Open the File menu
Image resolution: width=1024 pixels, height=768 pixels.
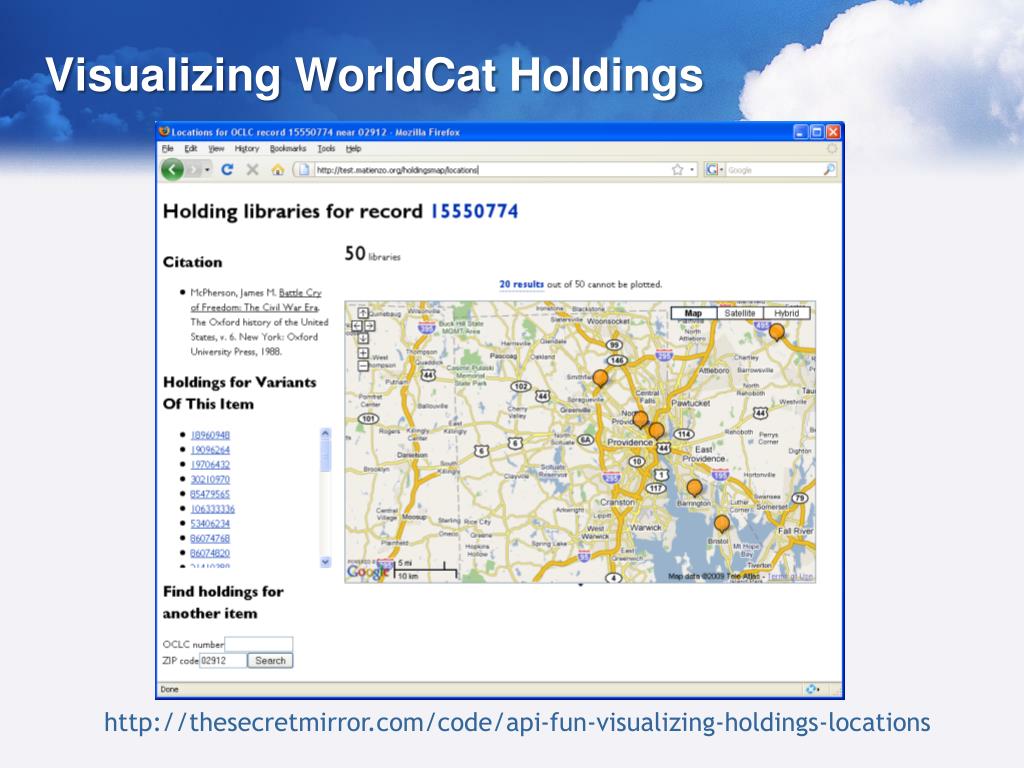point(168,149)
